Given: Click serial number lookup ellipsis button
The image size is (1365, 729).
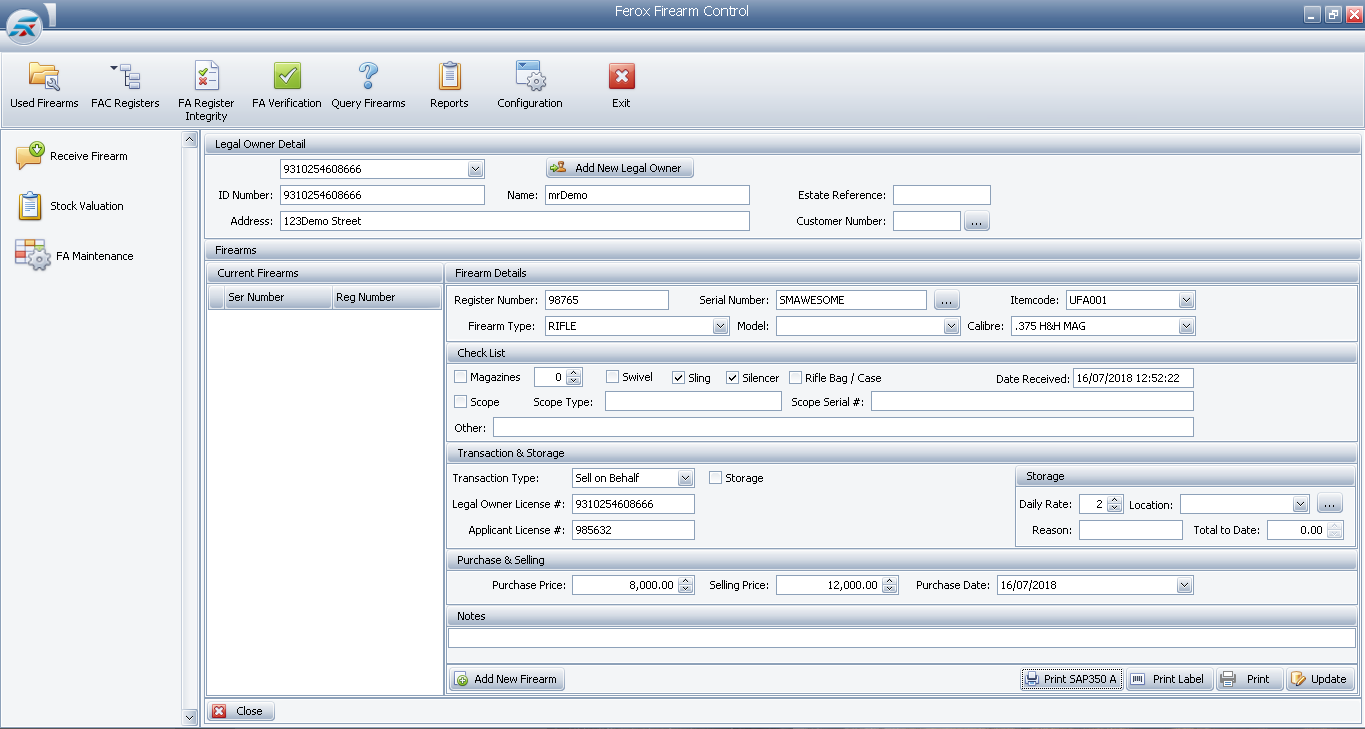Looking at the screenshot, I should point(947,300).
